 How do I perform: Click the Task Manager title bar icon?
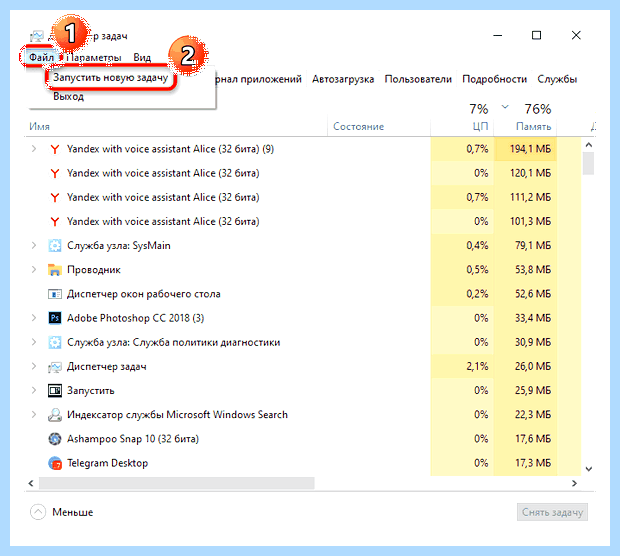point(37,36)
